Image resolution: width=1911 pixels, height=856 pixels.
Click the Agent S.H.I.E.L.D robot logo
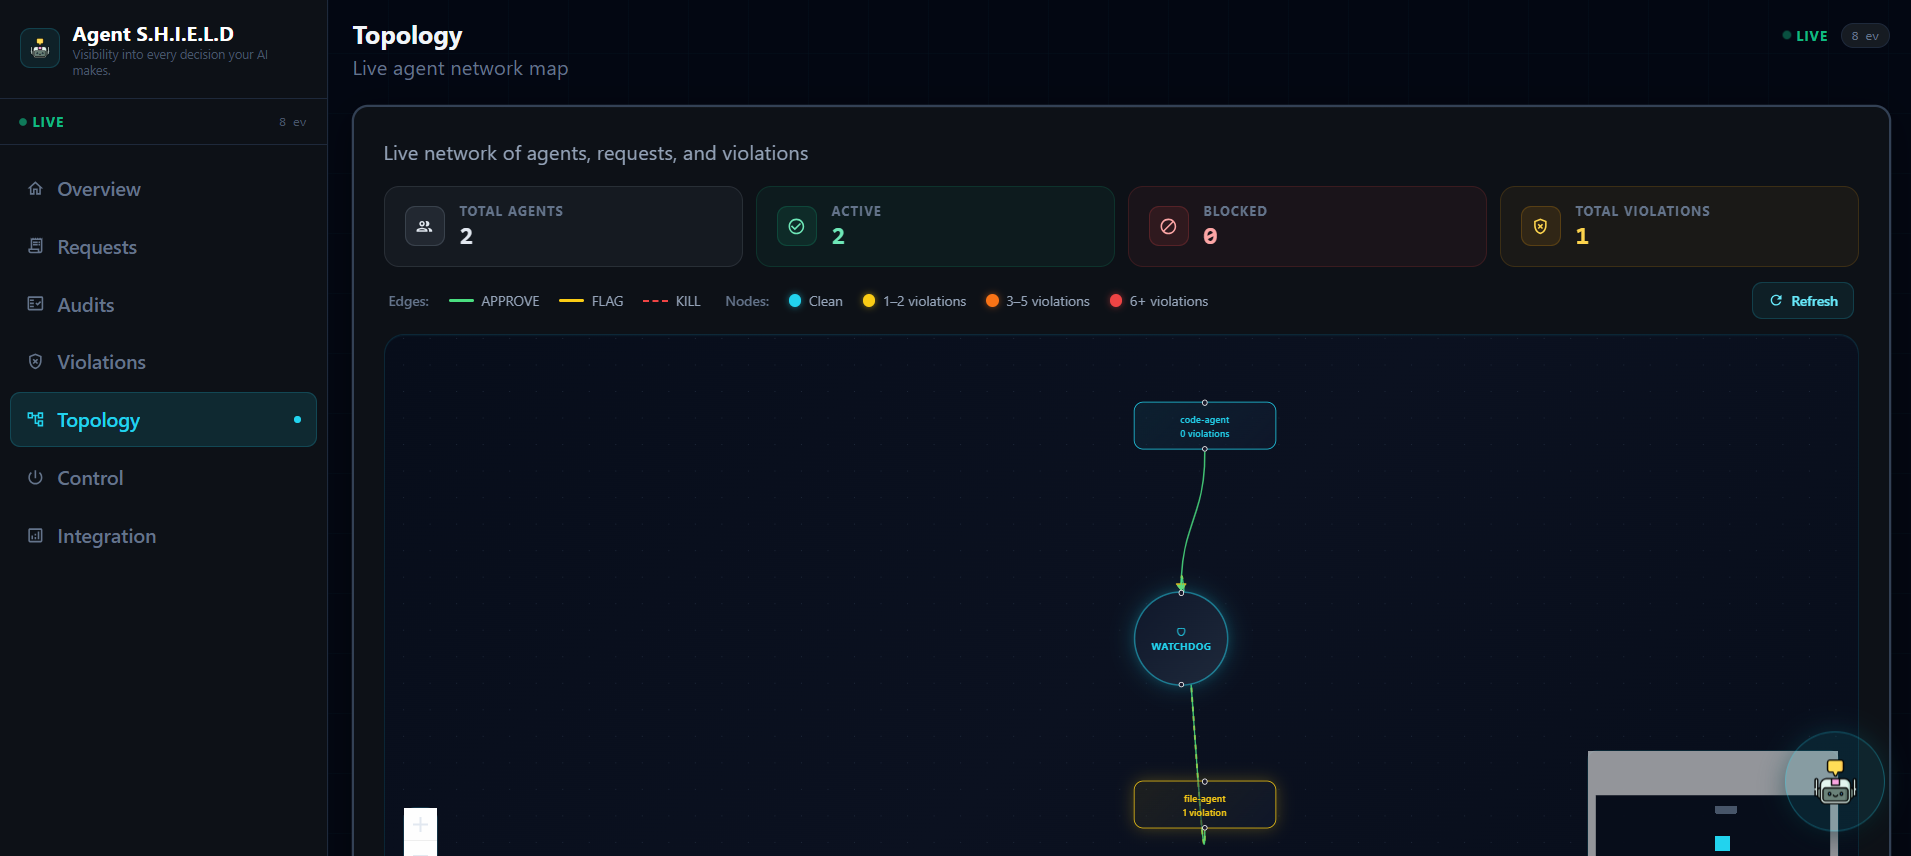pos(40,48)
